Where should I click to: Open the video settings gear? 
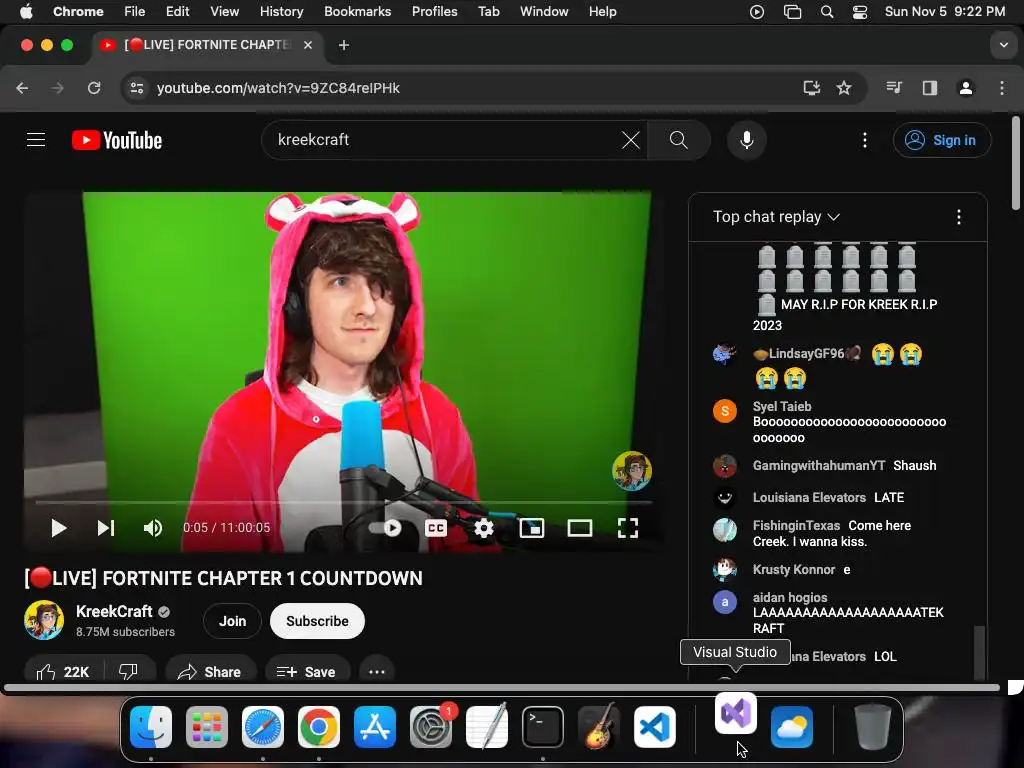[483, 528]
